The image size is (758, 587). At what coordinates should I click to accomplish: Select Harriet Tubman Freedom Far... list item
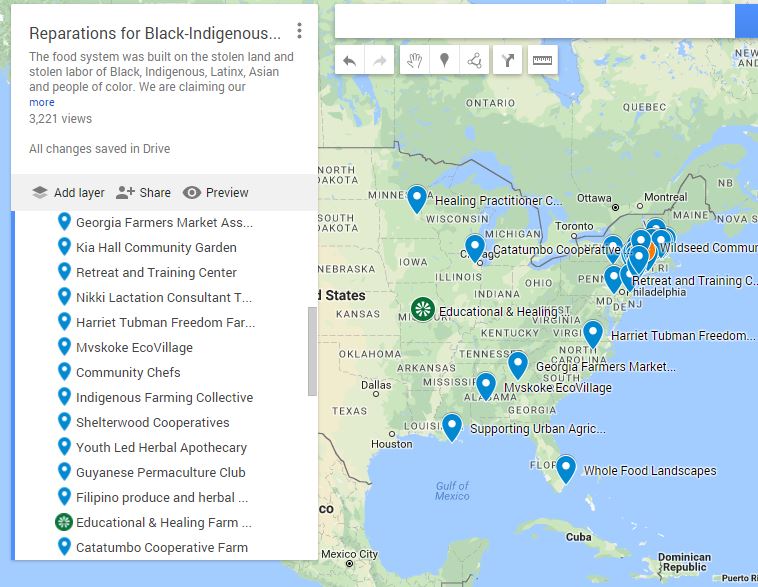tap(165, 323)
